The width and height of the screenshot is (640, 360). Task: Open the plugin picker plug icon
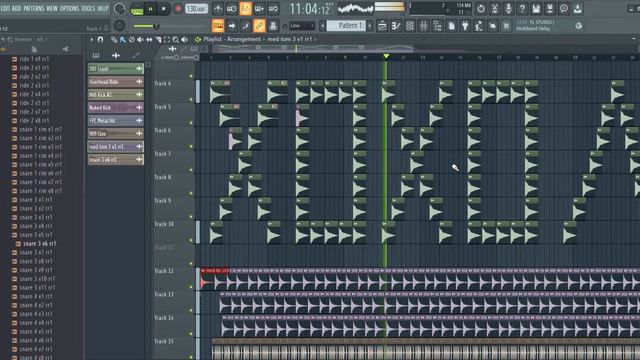tap(465, 26)
